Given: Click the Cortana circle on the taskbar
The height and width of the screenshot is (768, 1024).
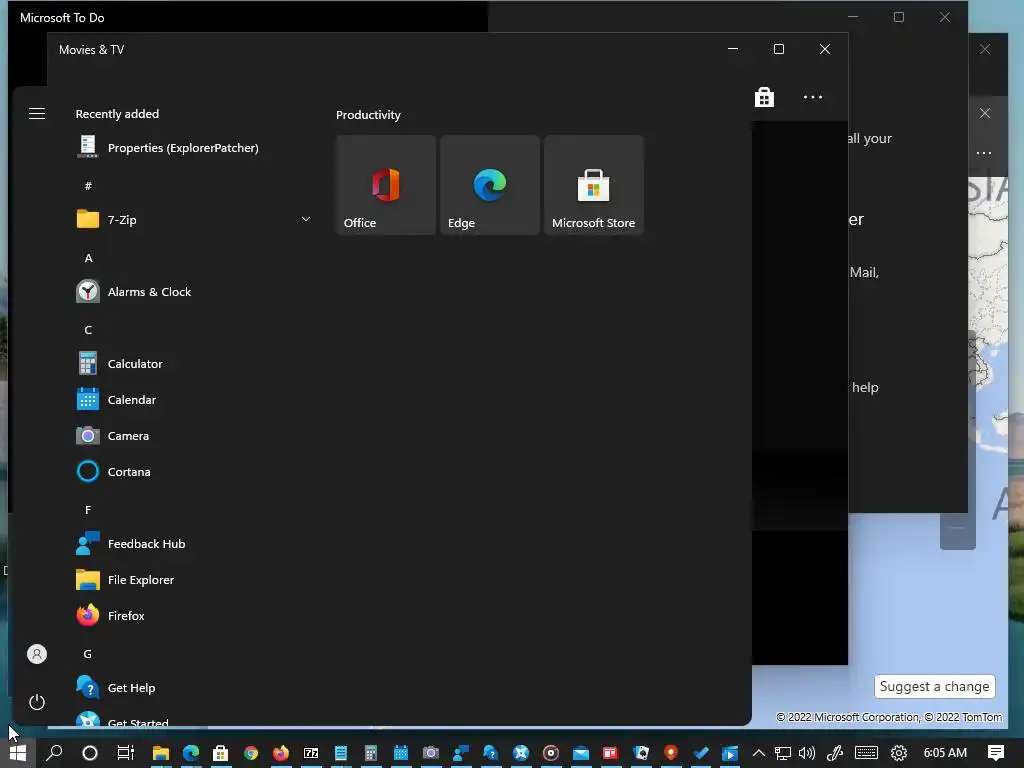Looking at the screenshot, I should [x=89, y=753].
